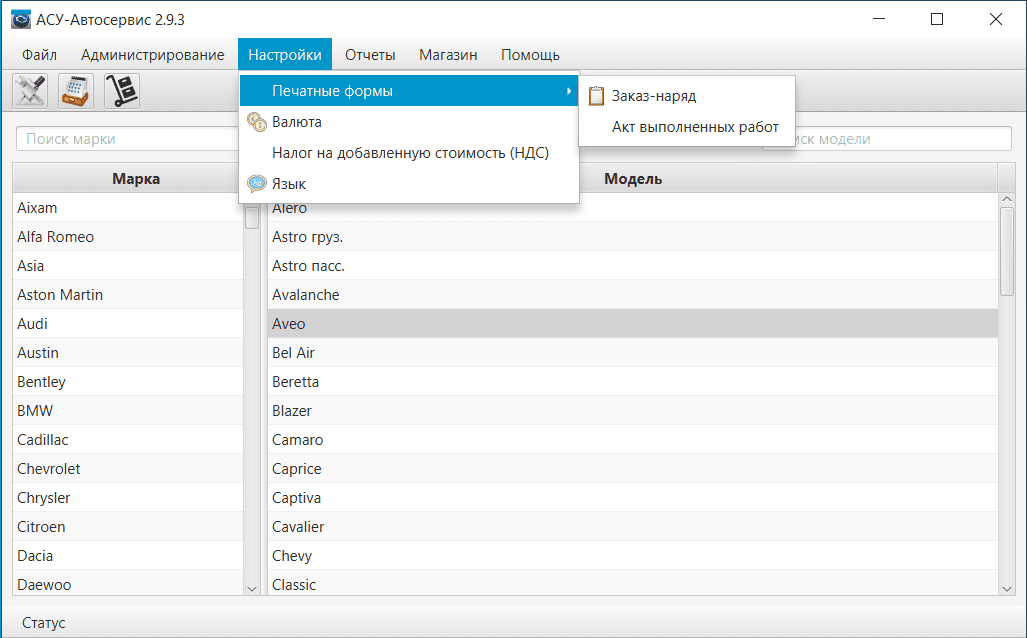Click the Модель column header

633,179
